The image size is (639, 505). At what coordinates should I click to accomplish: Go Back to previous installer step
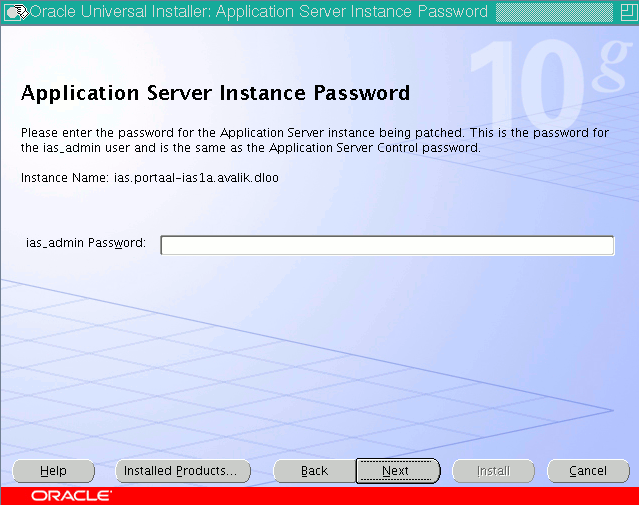pos(314,471)
